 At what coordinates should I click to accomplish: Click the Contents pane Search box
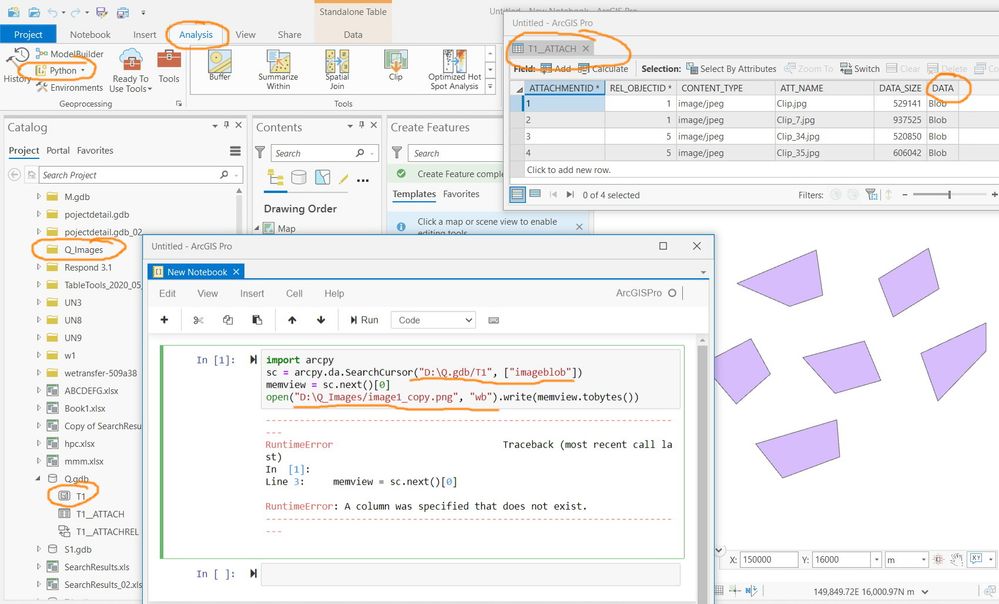(312, 153)
